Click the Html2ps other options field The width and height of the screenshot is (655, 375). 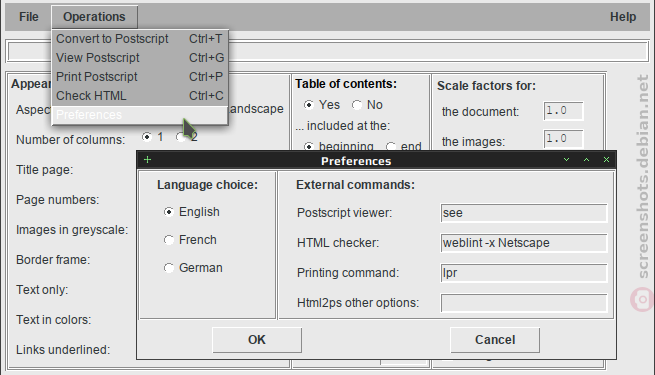523,303
